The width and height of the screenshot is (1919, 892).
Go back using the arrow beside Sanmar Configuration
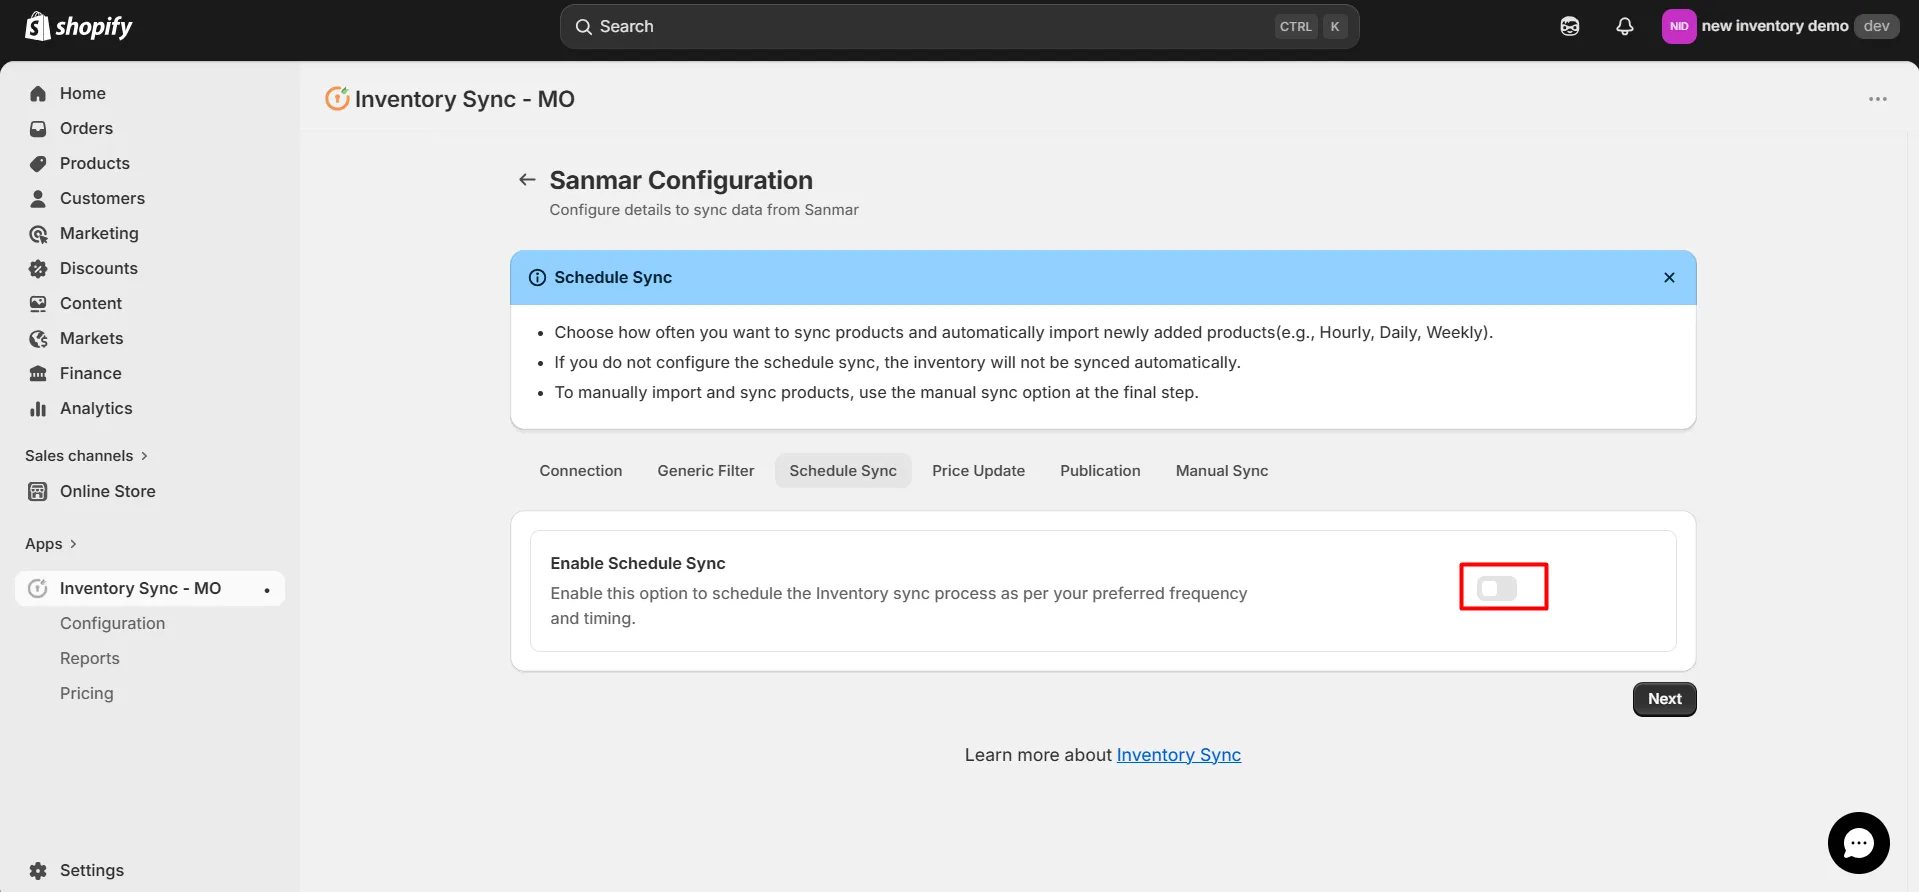pyautogui.click(x=527, y=180)
